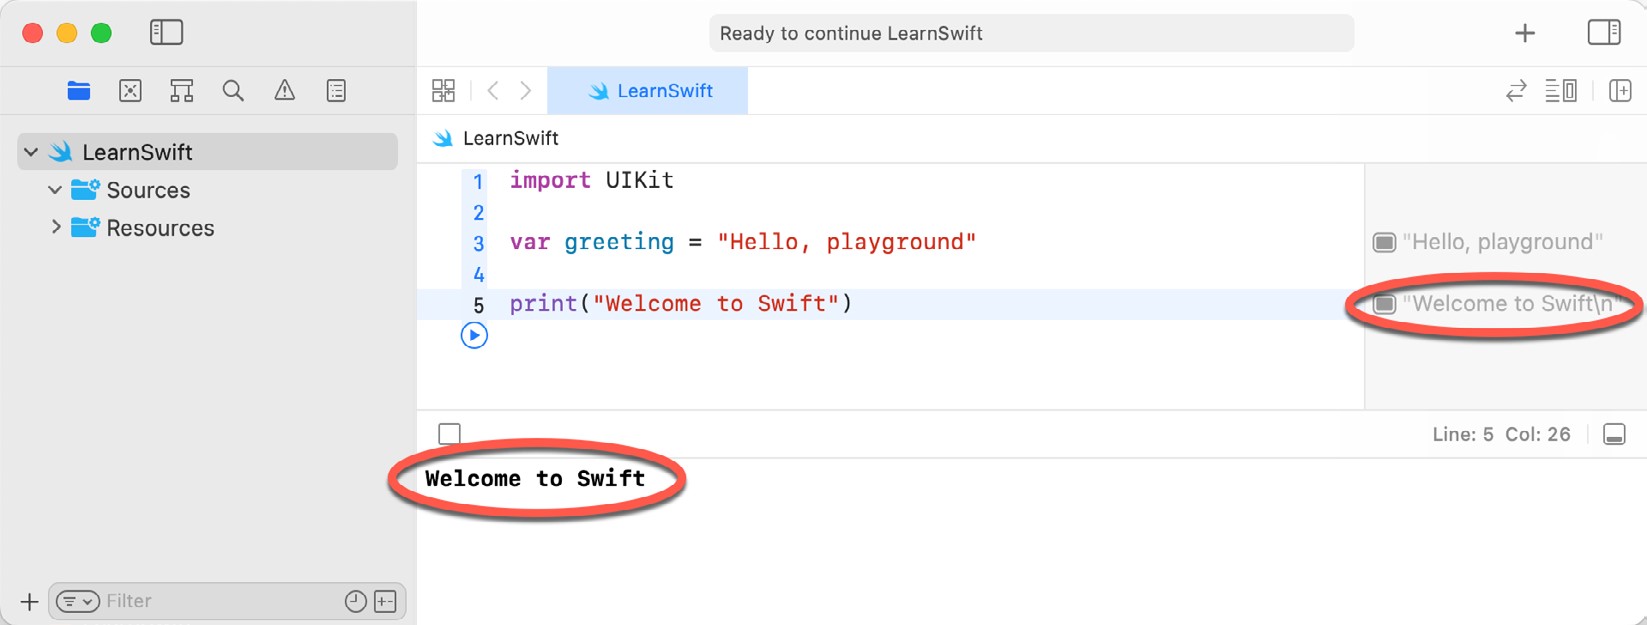Screen dimensions: 1647x625
Task: Toggle the debug area console
Action: click(x=1614, y=434)
